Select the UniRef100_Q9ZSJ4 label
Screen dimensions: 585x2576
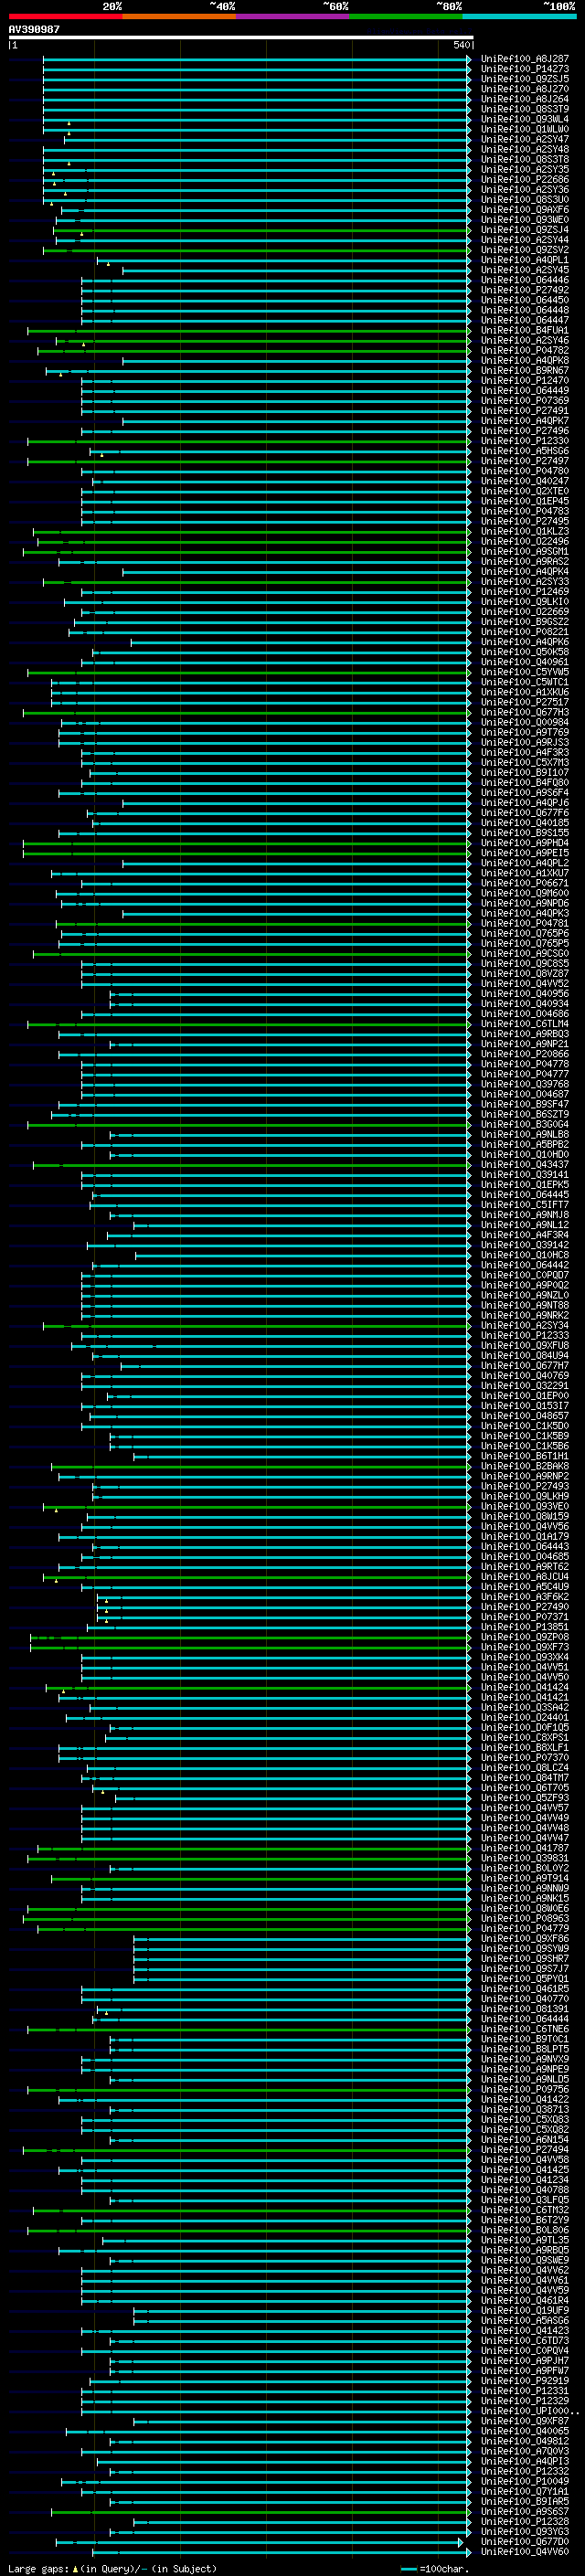(525, 230)
